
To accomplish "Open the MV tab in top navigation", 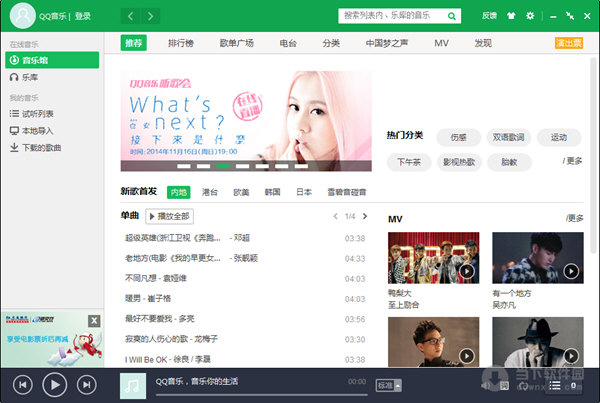I will pos(441,43).
